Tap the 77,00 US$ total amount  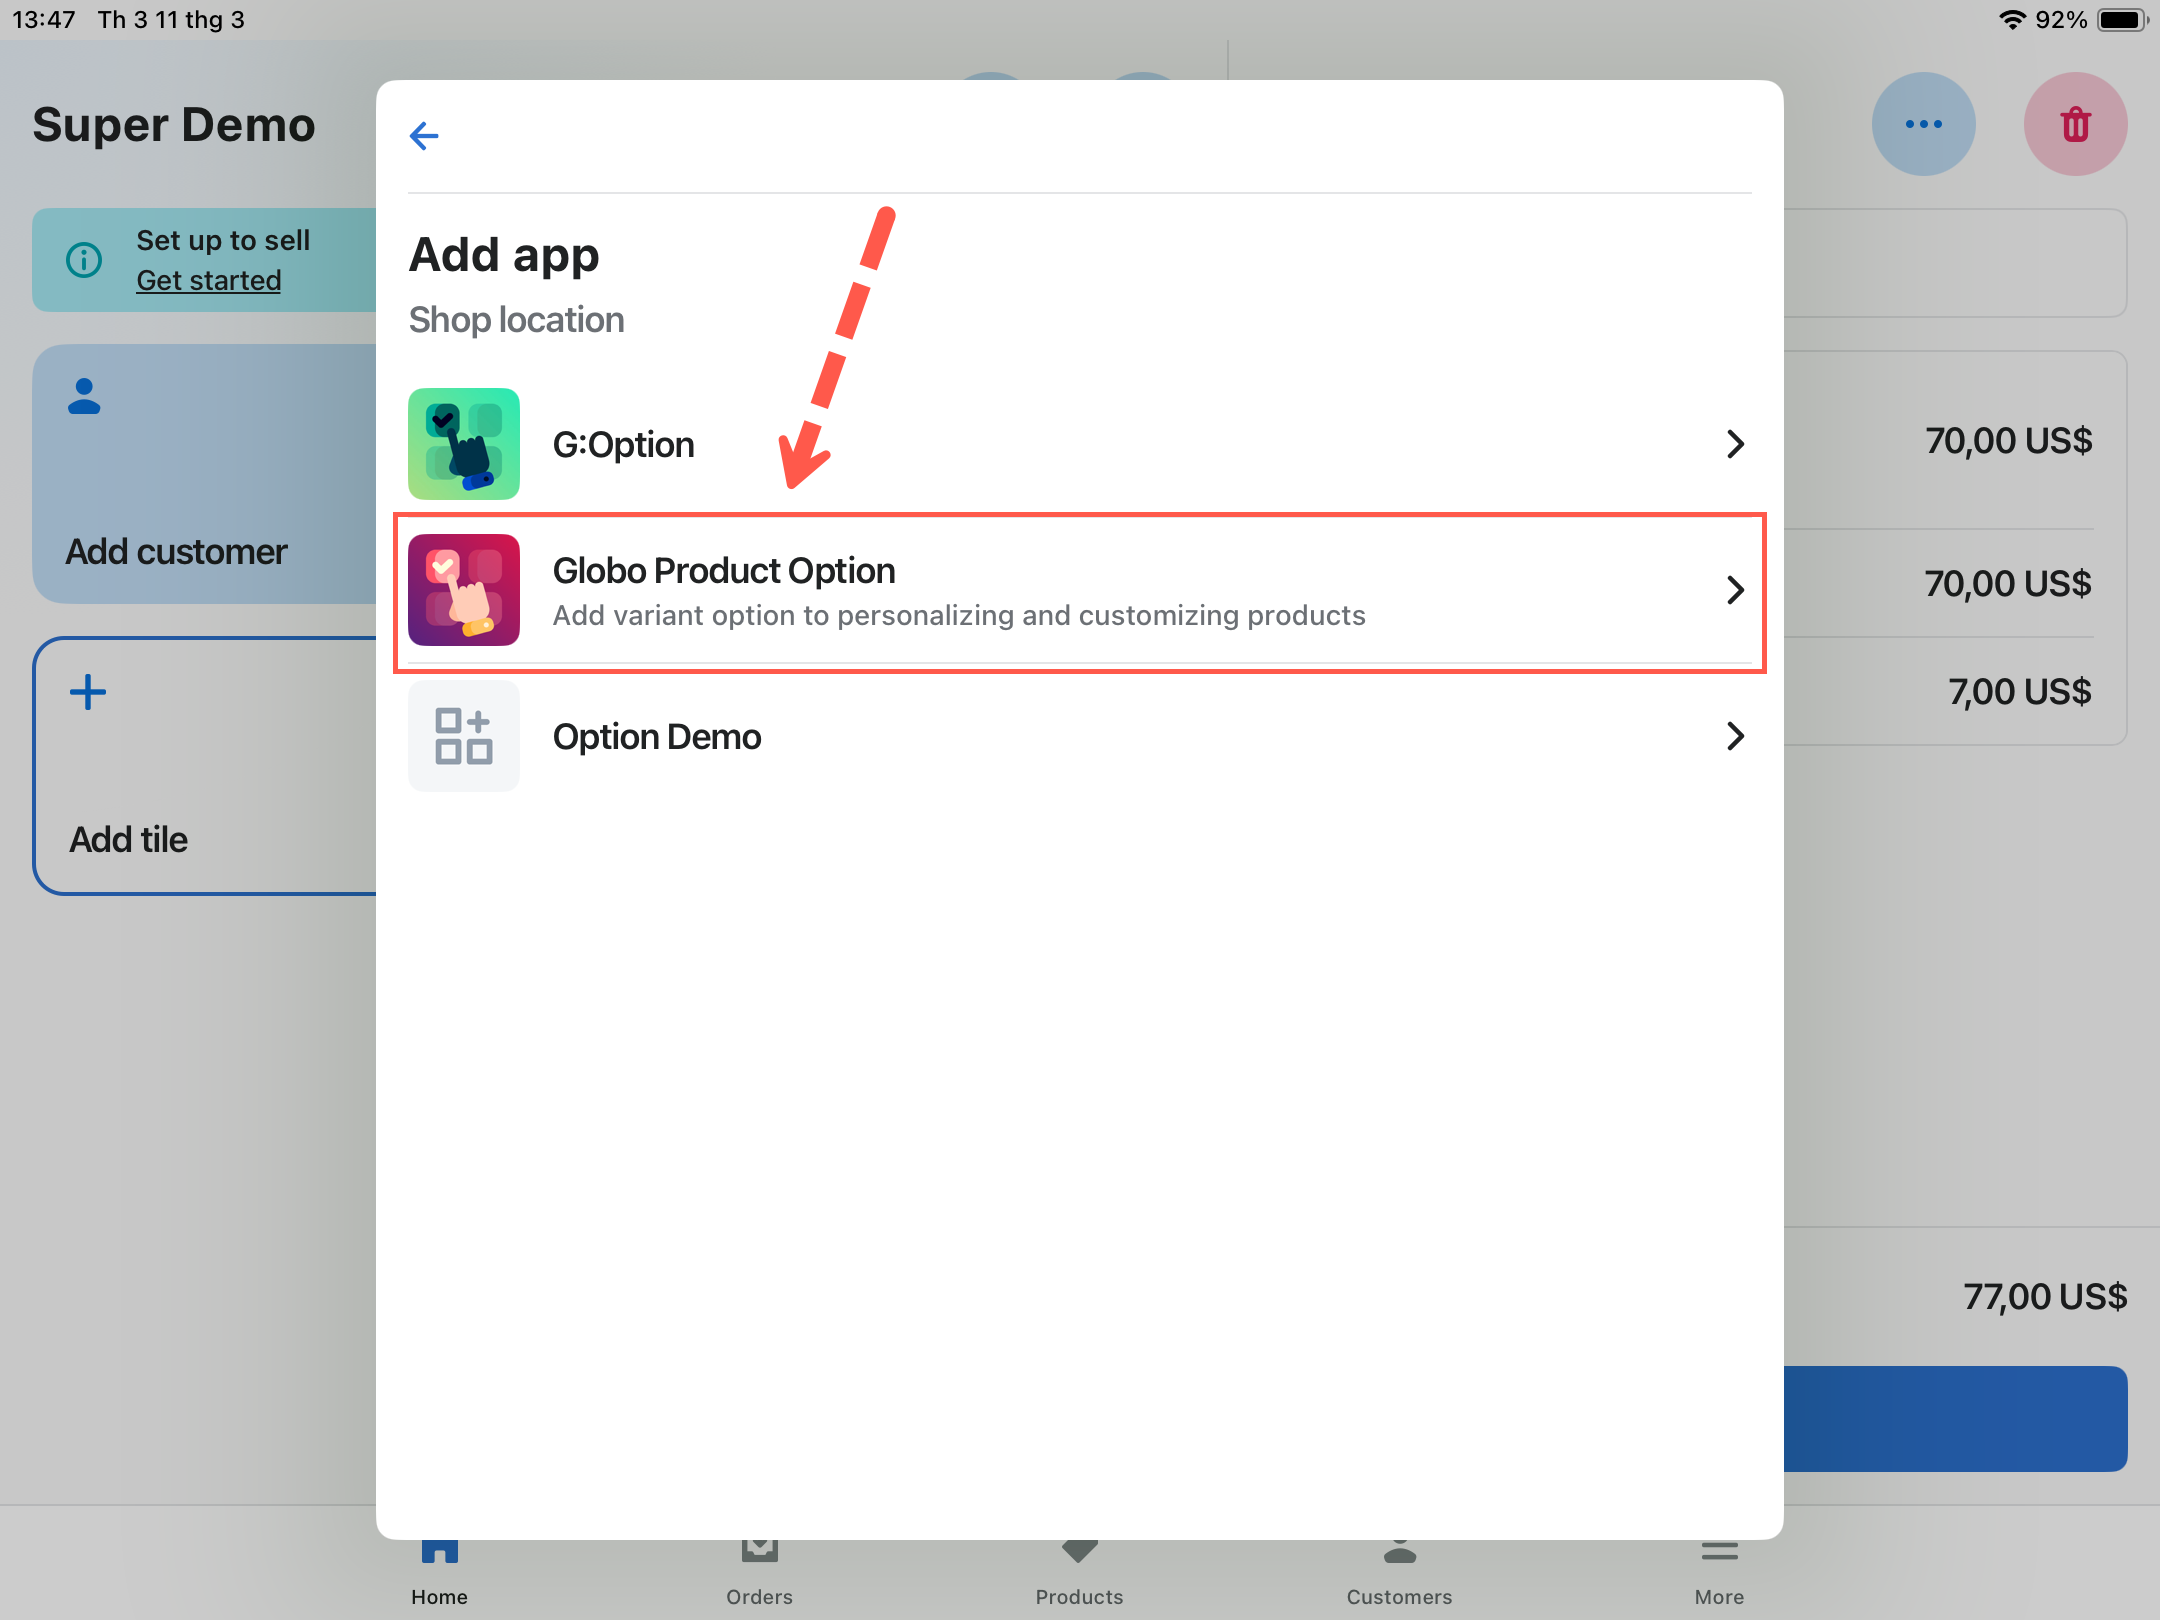click(x=2045, y=1297)
